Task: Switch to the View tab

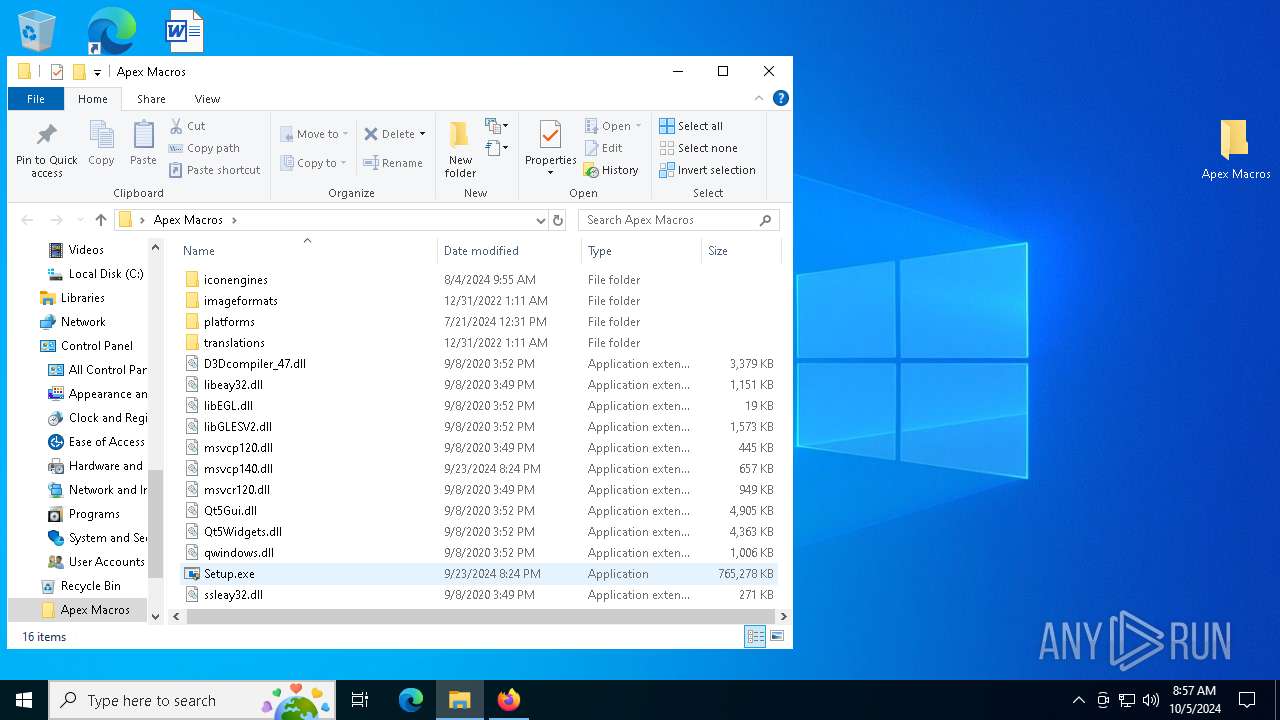Action: pyautogui.click(x=207, y=99)
